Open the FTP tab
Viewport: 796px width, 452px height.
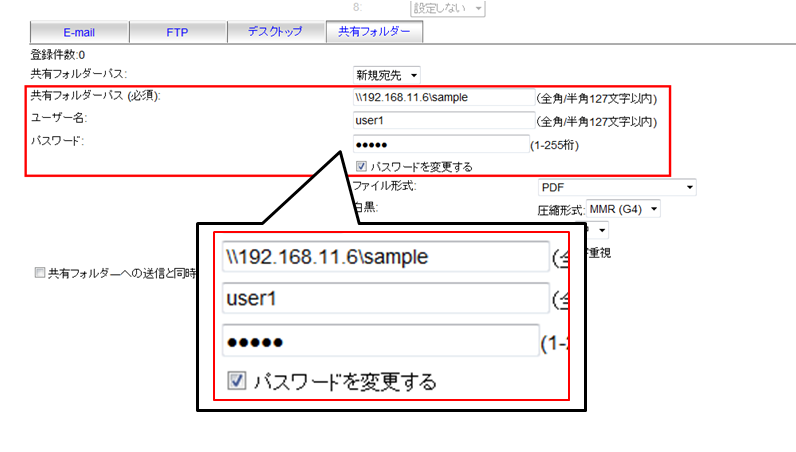click(x=176, y=32)
